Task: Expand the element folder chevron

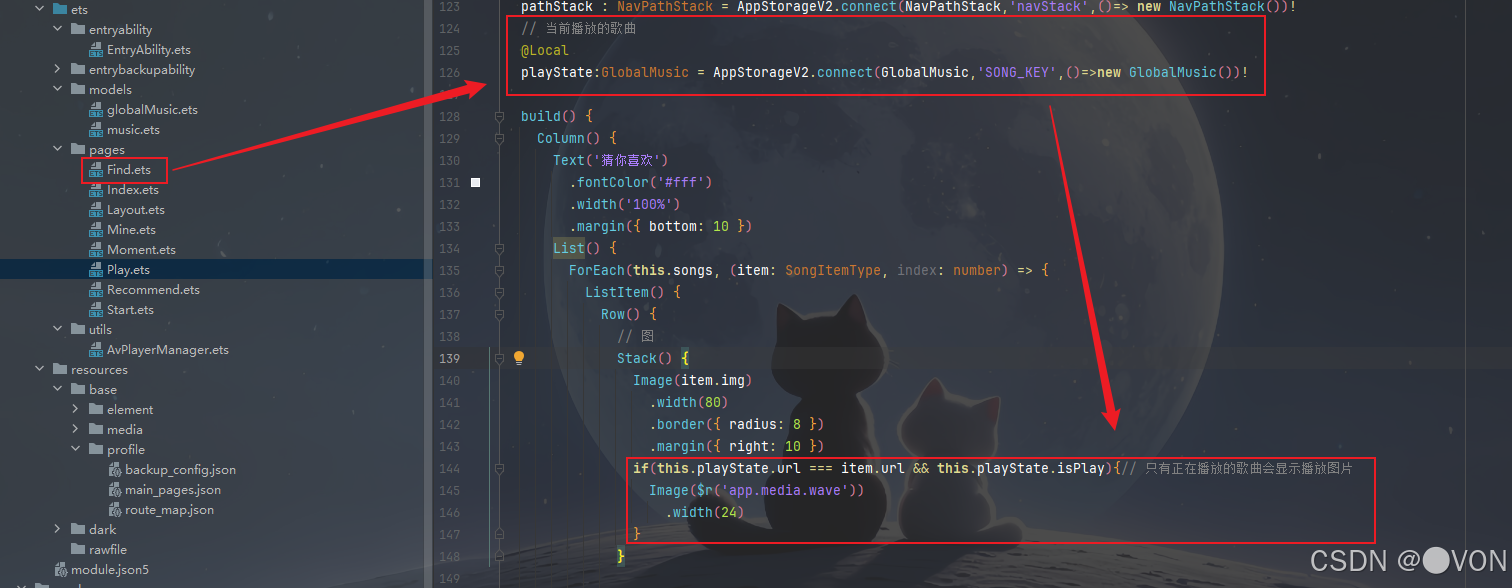Action: click(x=76, y=409)
